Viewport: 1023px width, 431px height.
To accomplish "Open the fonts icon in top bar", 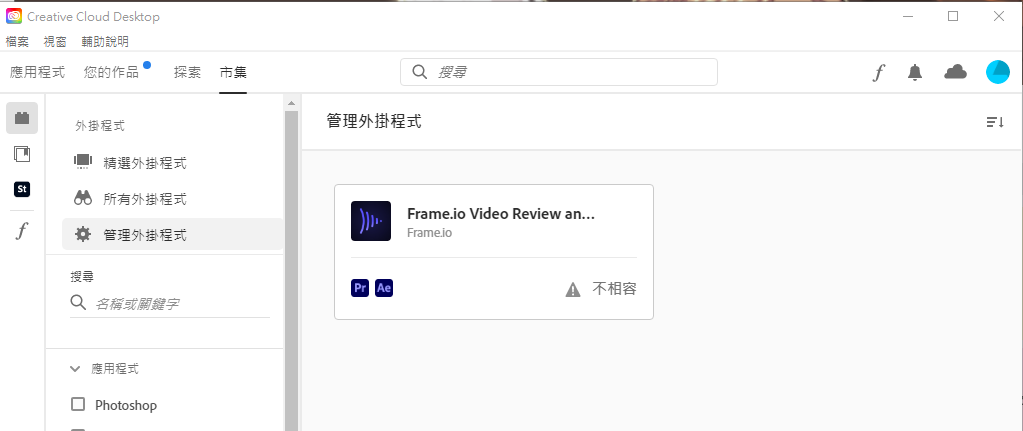I will [x=879, y=72].
